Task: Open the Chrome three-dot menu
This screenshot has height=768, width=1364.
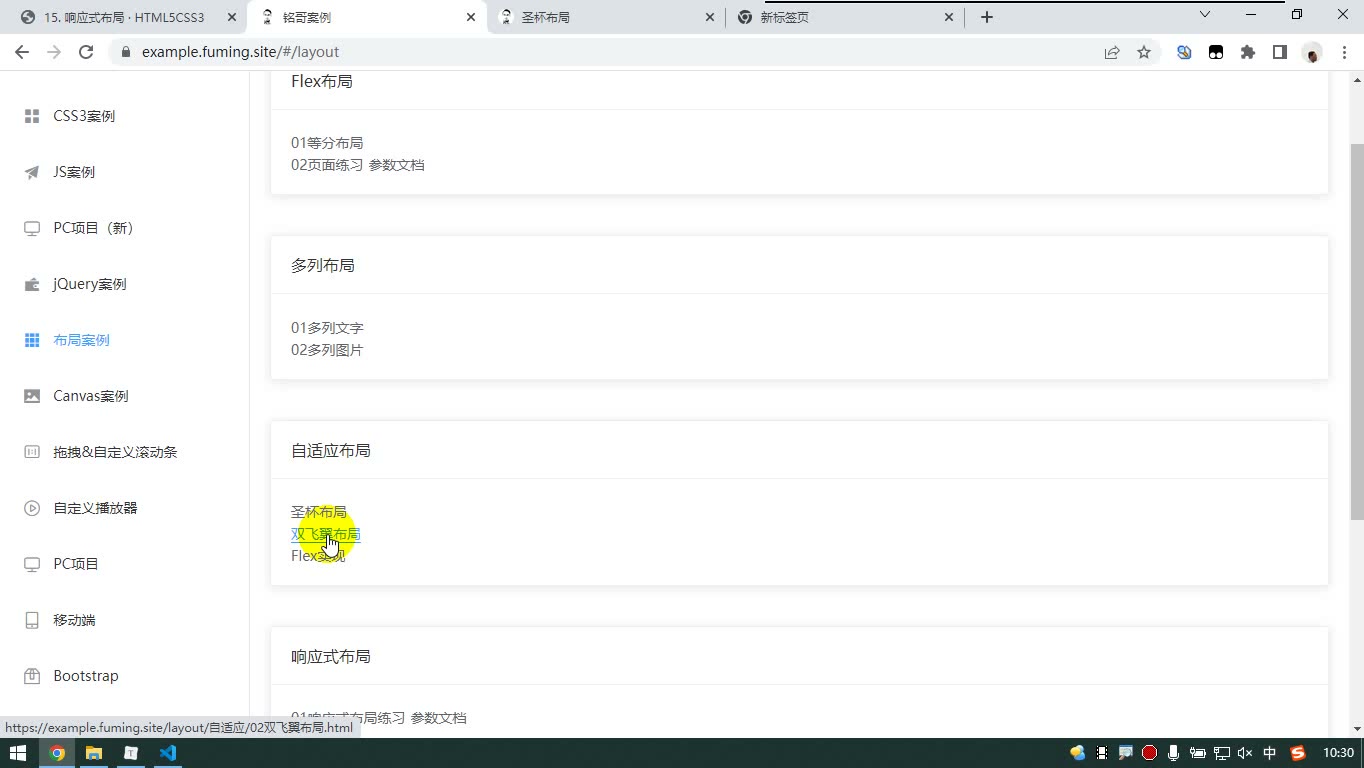Action: tap(1344, 52)
